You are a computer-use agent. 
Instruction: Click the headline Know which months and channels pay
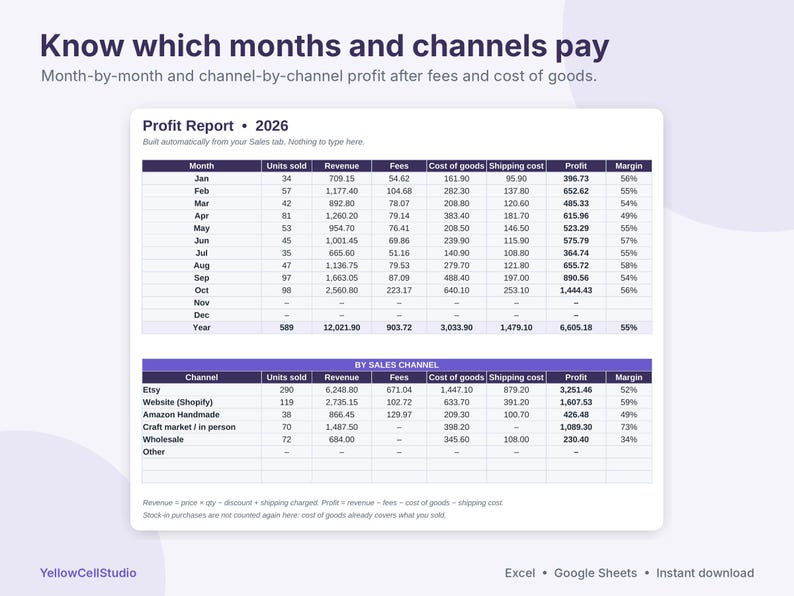[324, 46]
